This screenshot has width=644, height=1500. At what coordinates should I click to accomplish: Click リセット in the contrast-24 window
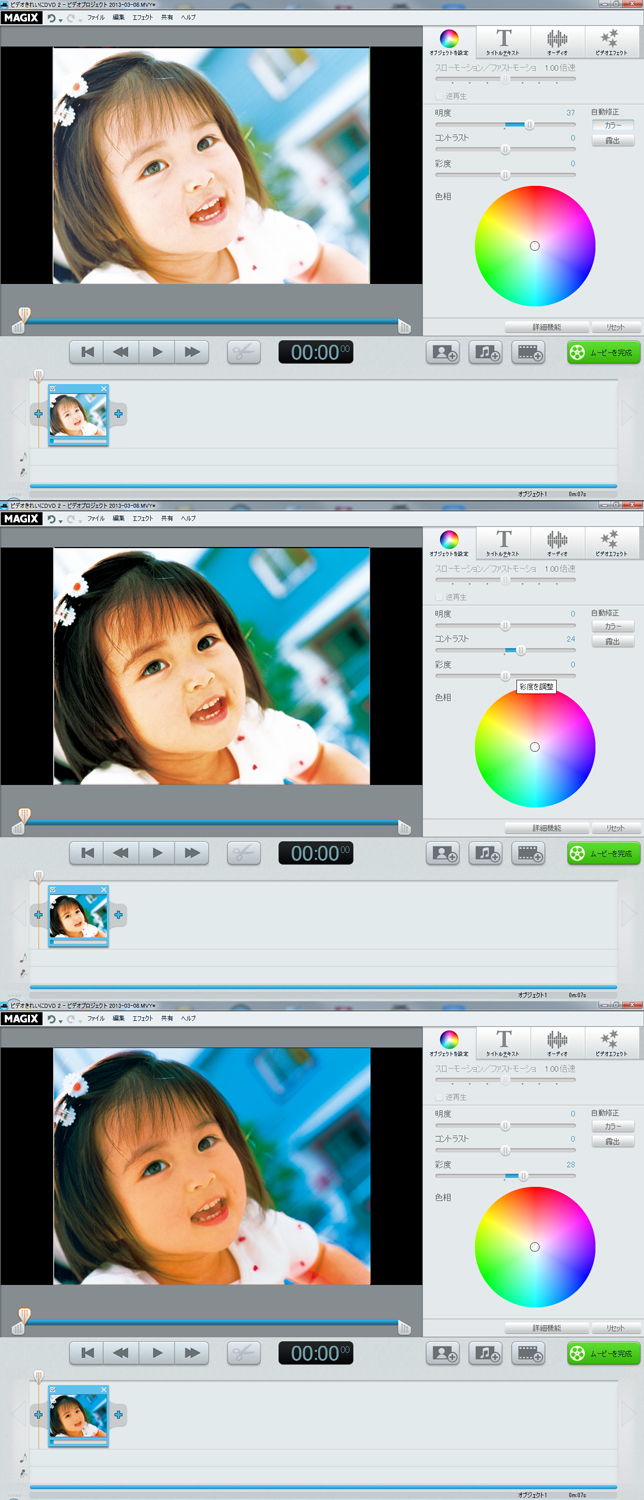click(x=615, y=827)
